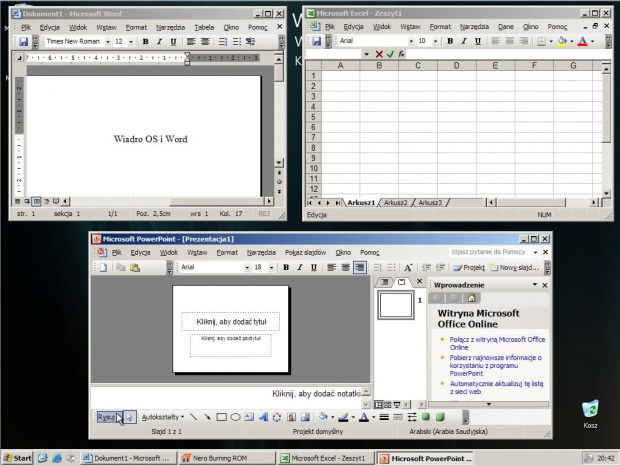Image resolution: width=620 pixels, height=466 pixels.
Task: Open the Tabela menu in Word
Action: pyautogui.click(x=204, y=27)
